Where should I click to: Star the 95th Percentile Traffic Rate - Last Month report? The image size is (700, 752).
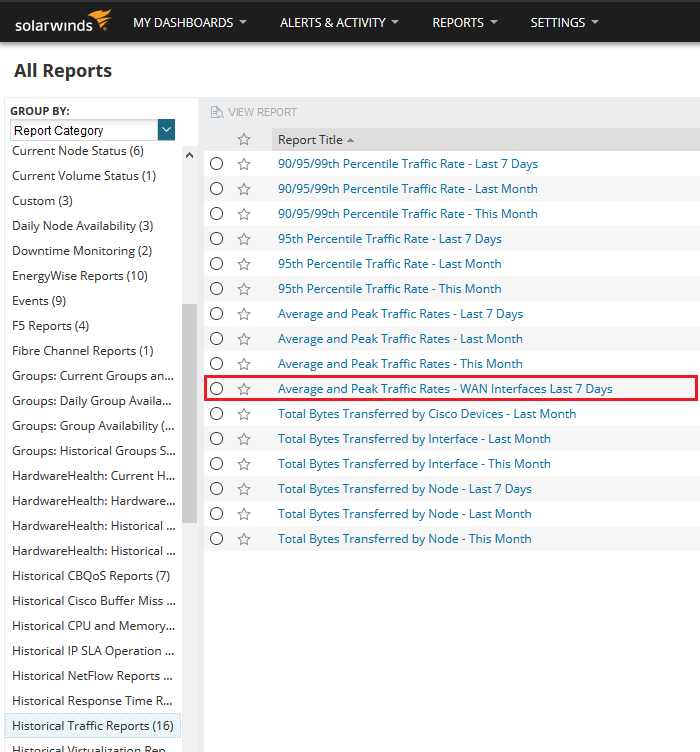[244, 264]
